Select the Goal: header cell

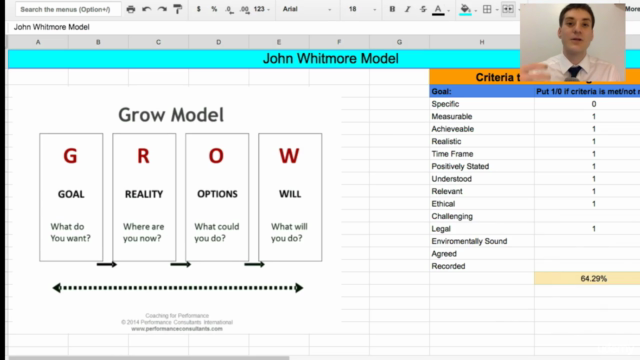click(x=482, y=91)
